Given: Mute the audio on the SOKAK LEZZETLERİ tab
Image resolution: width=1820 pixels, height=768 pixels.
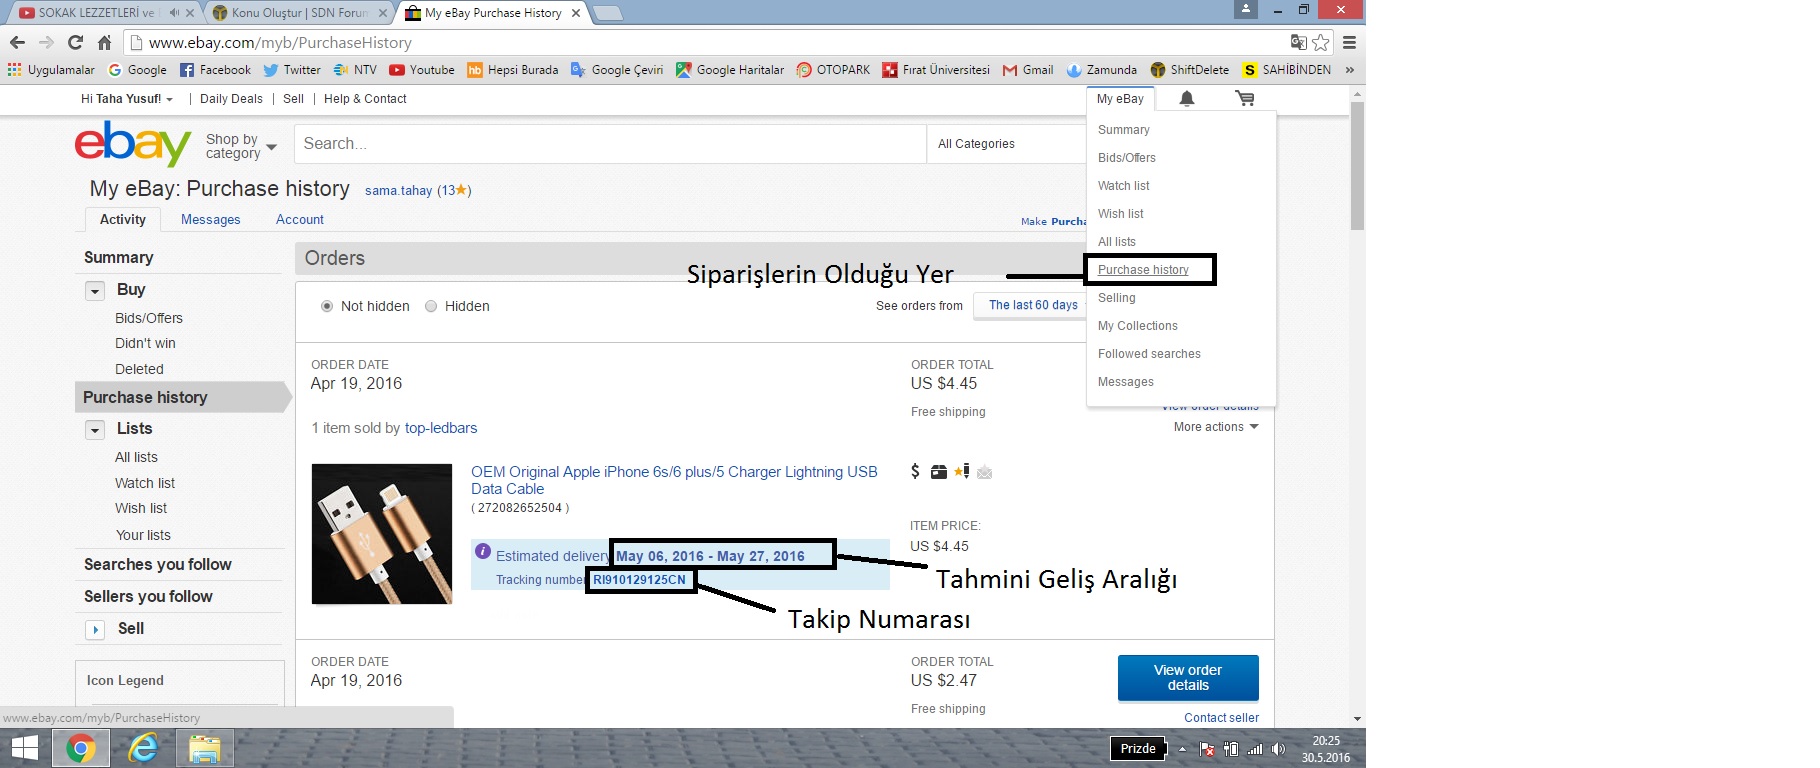Looking at the screenshot, I should (x=174, y=13).
